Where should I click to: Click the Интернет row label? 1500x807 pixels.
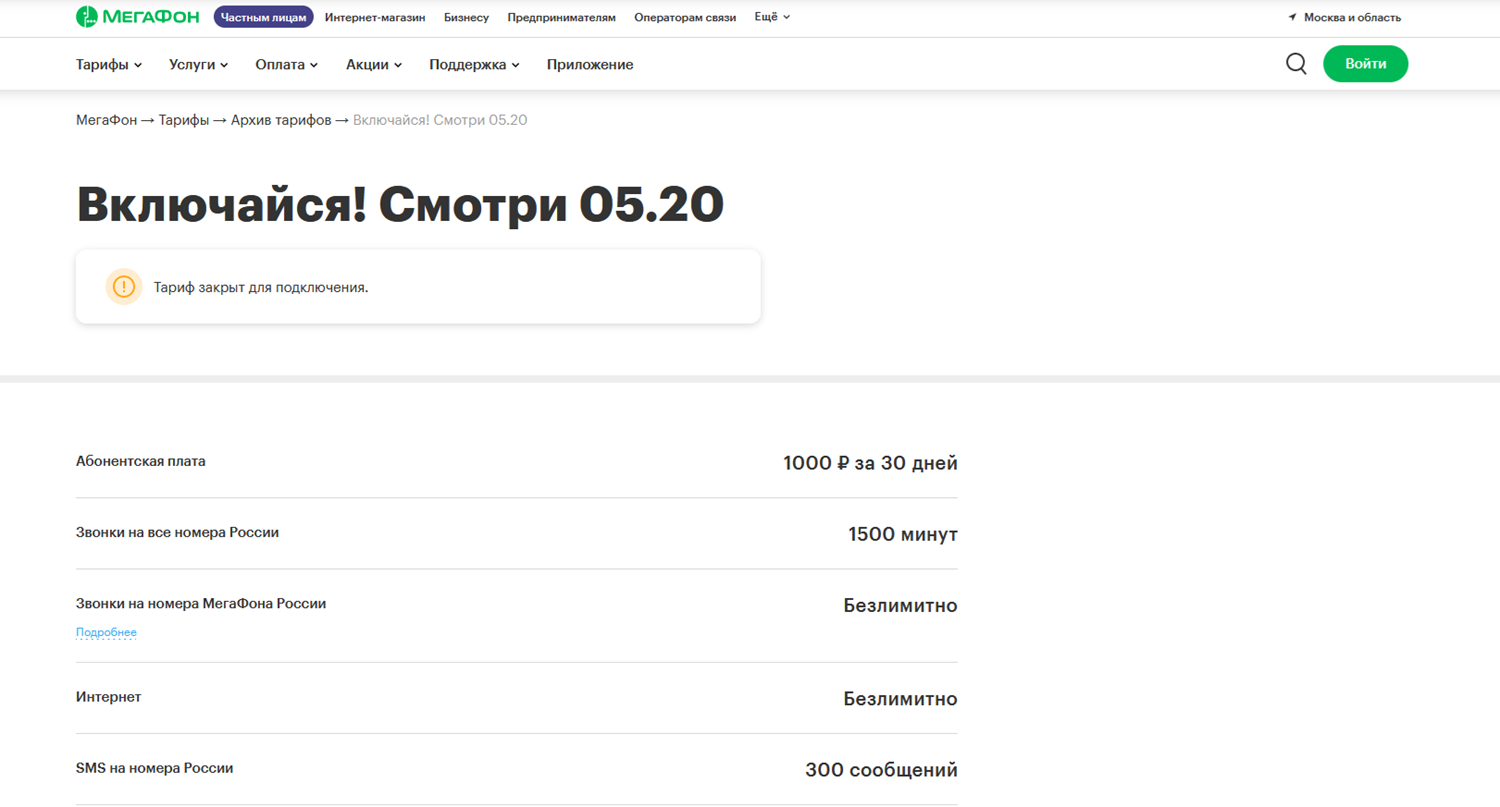pos(109,696)
